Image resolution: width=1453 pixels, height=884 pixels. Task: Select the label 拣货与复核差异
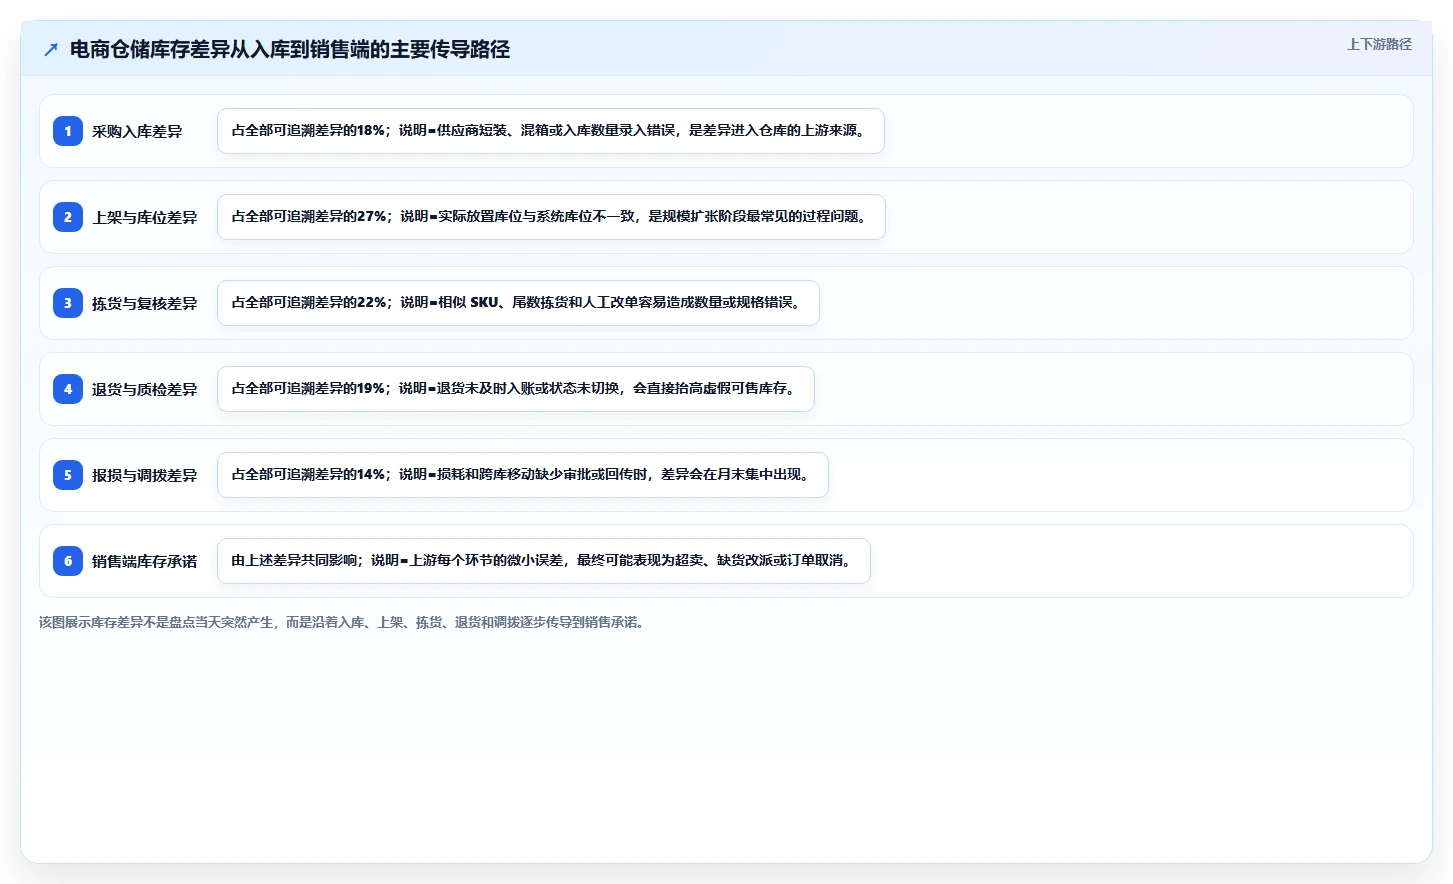tap(145, 303)
